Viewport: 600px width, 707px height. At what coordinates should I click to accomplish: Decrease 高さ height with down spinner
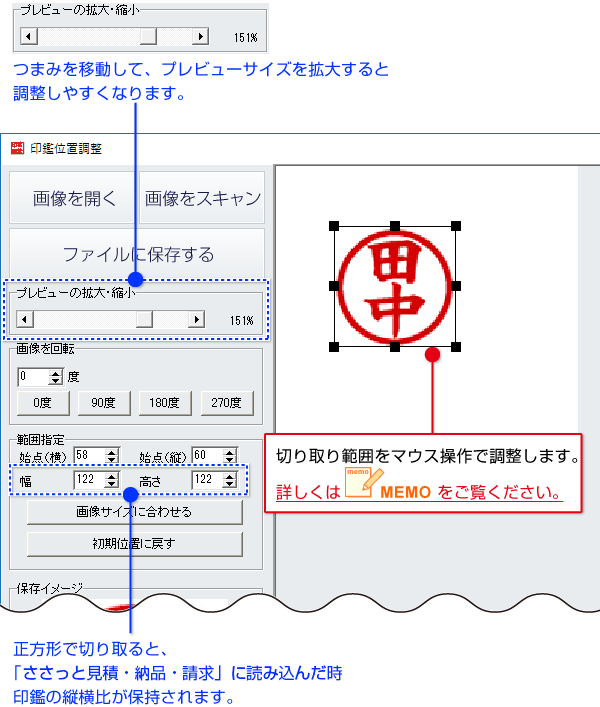point(230,484)
